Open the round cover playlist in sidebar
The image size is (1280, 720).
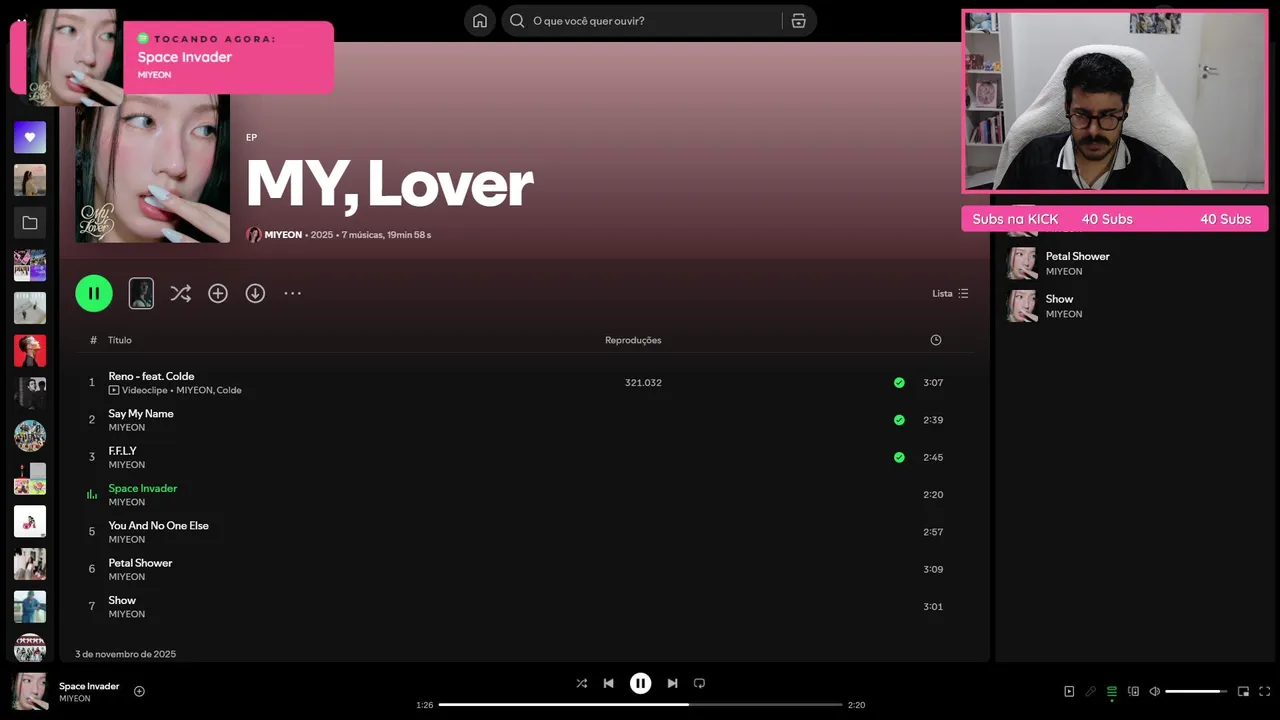pyautogui.click(x=30, y=436)
